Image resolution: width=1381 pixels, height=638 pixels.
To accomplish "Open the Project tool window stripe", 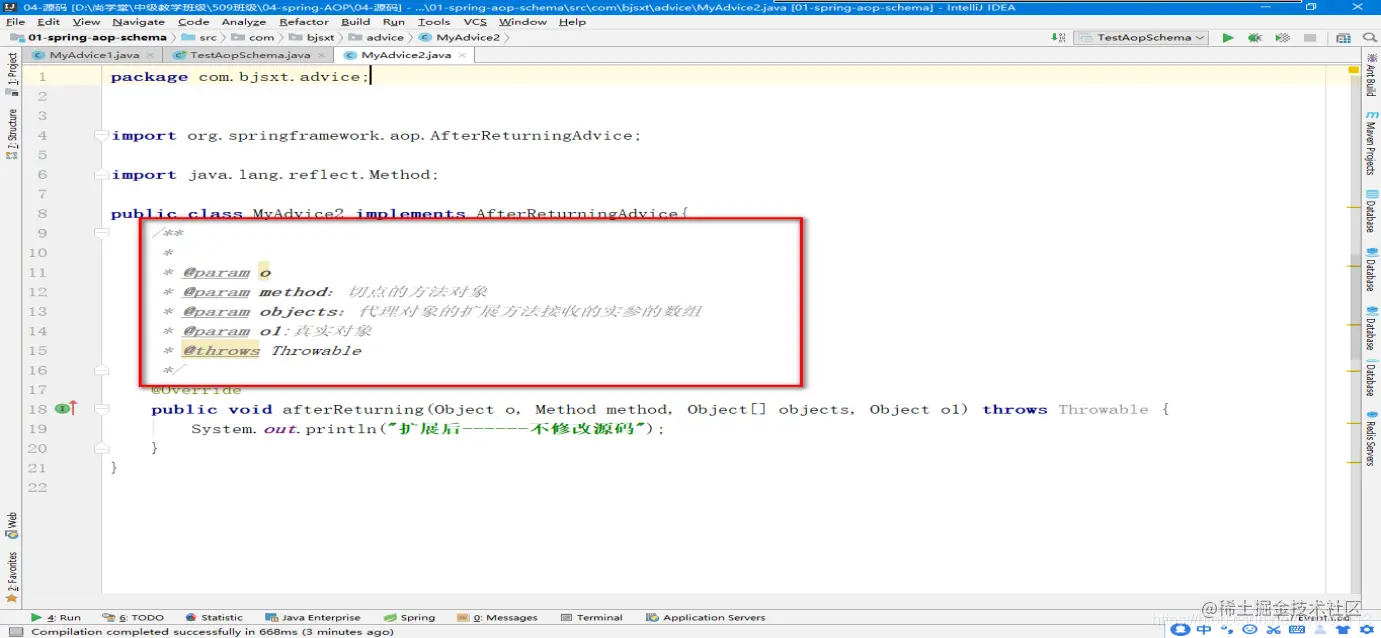I will 12,74.
